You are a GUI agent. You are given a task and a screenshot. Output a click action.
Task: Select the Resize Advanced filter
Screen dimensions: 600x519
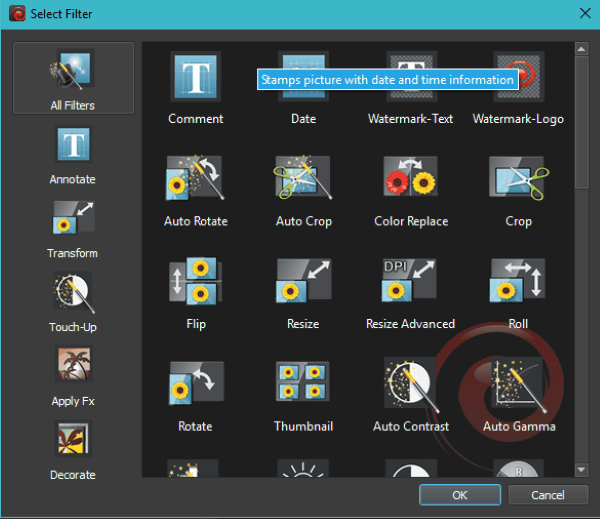click(x=410, y=283)
